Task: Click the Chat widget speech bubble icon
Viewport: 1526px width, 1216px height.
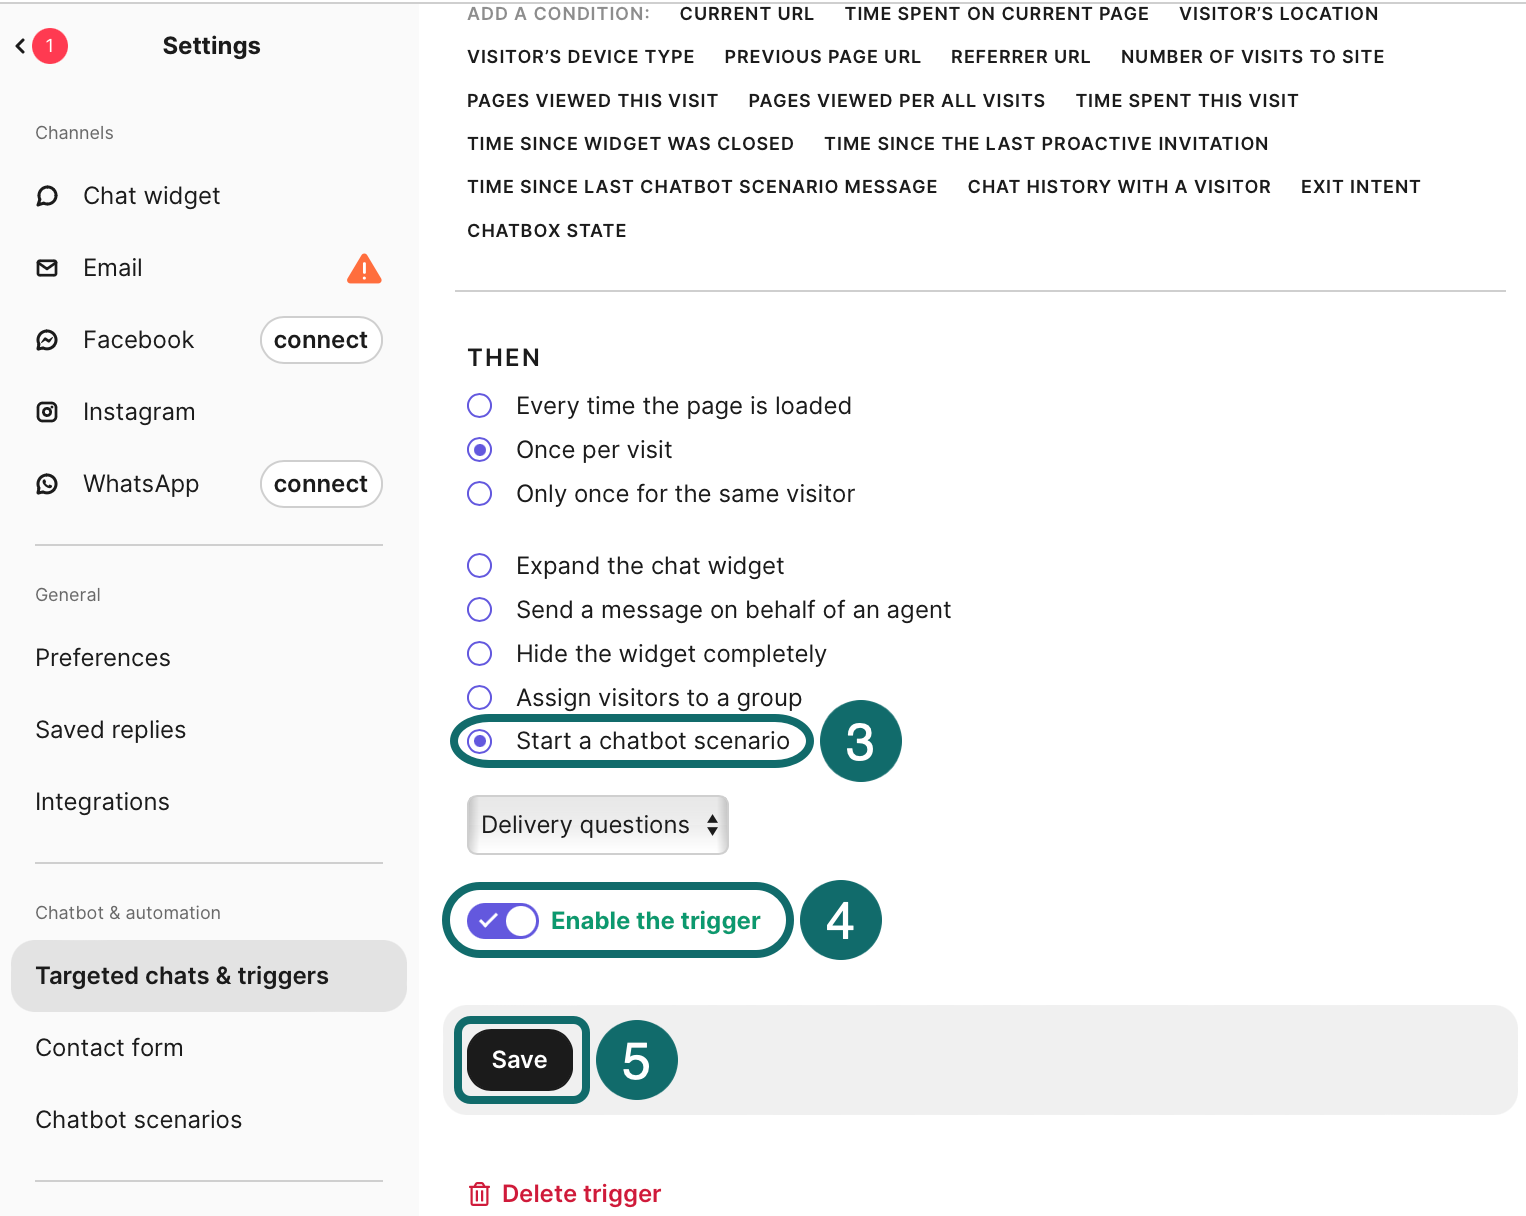Action: (x=47, y=196)
